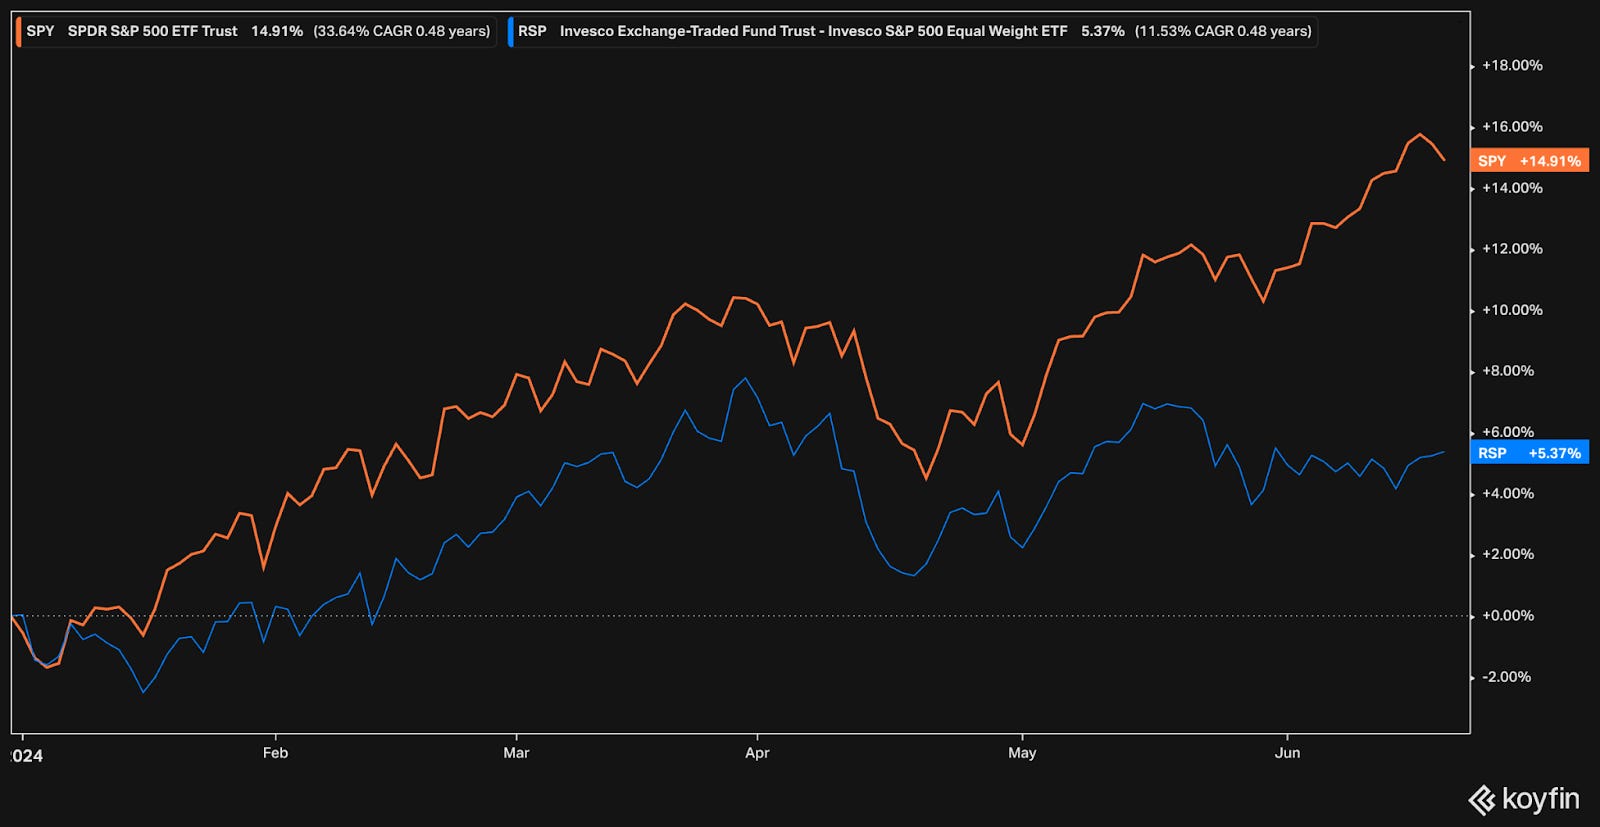
Task: Click the +2.00% axis label
Action: pos(1508,554)
